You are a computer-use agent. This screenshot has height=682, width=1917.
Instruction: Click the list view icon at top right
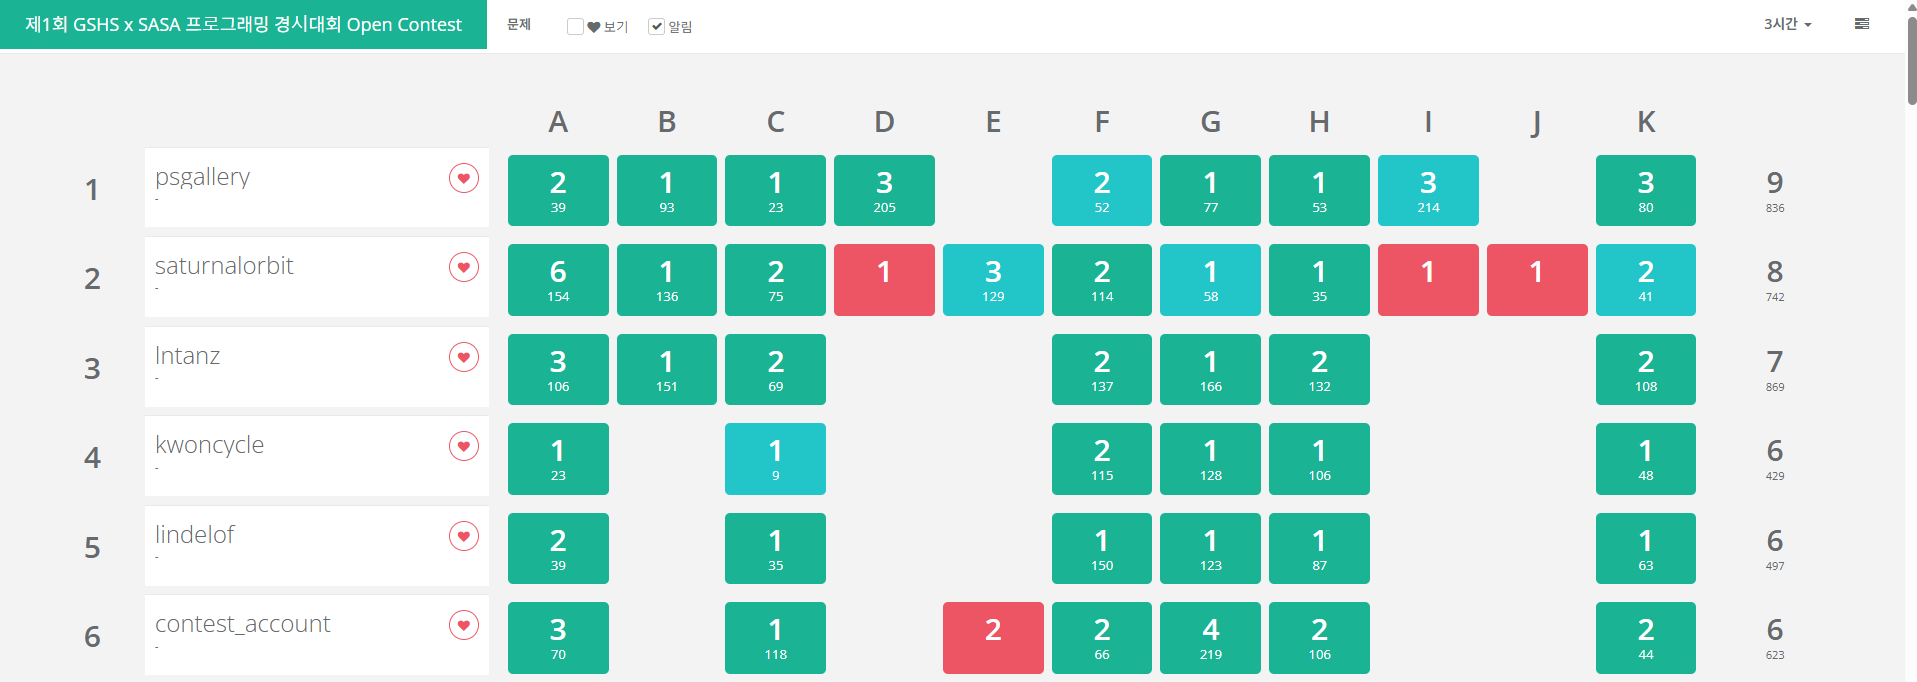(x=1861, y=24)
